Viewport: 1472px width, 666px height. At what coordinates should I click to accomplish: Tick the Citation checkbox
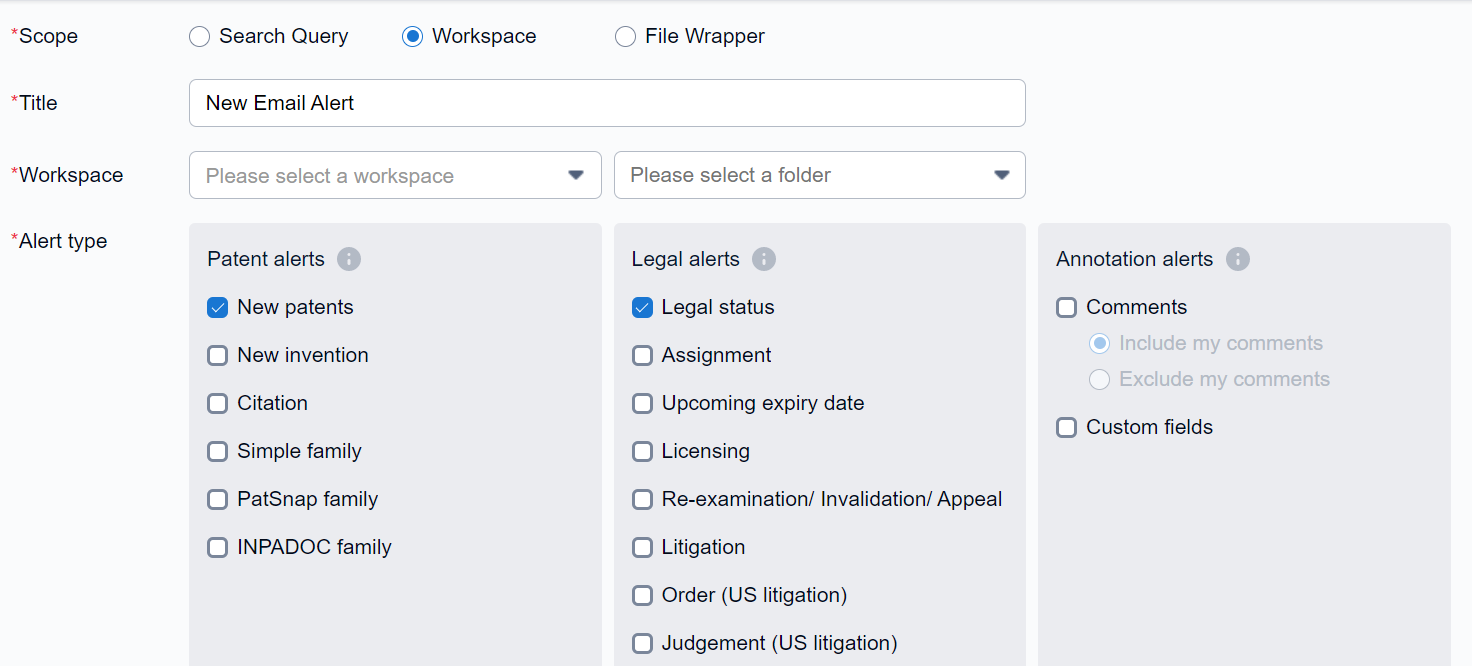(x=218, y=404)
